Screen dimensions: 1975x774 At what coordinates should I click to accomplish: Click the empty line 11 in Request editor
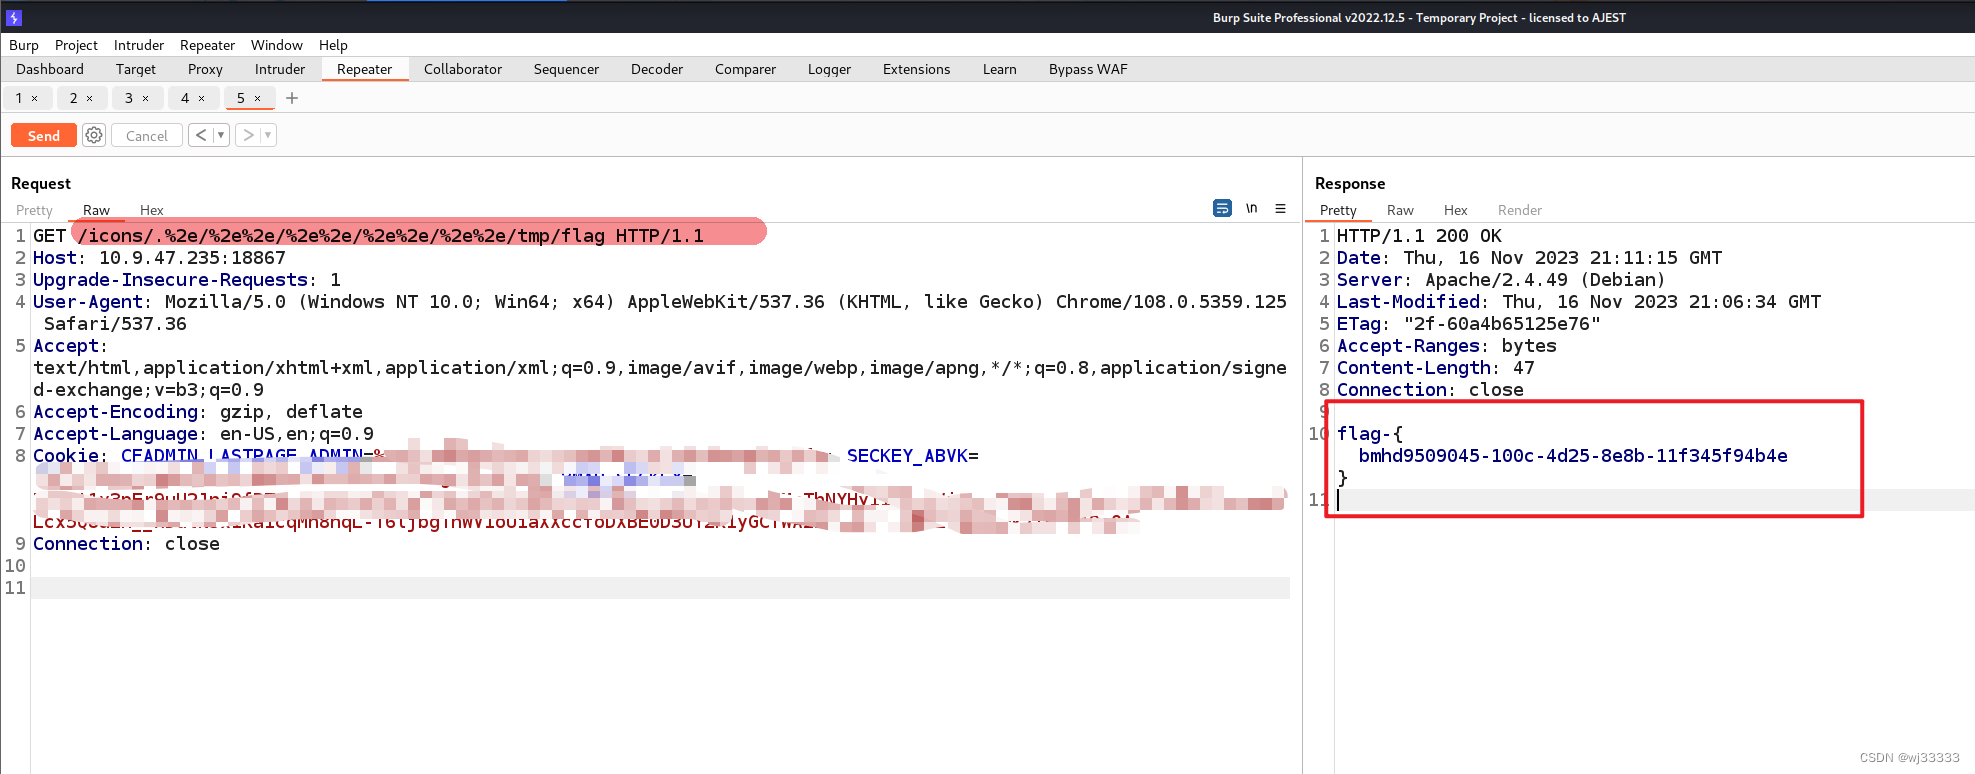tap(660, 588)
